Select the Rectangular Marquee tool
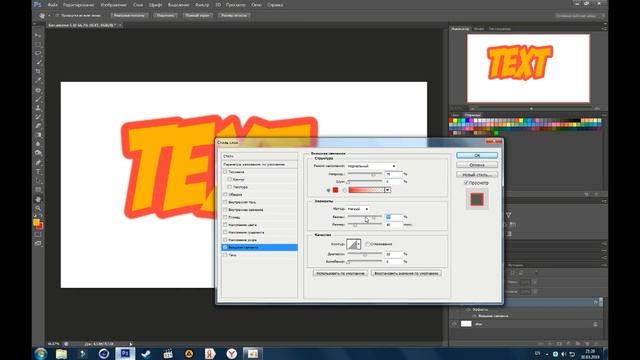The image size is (640, 360). click(38, 44)
